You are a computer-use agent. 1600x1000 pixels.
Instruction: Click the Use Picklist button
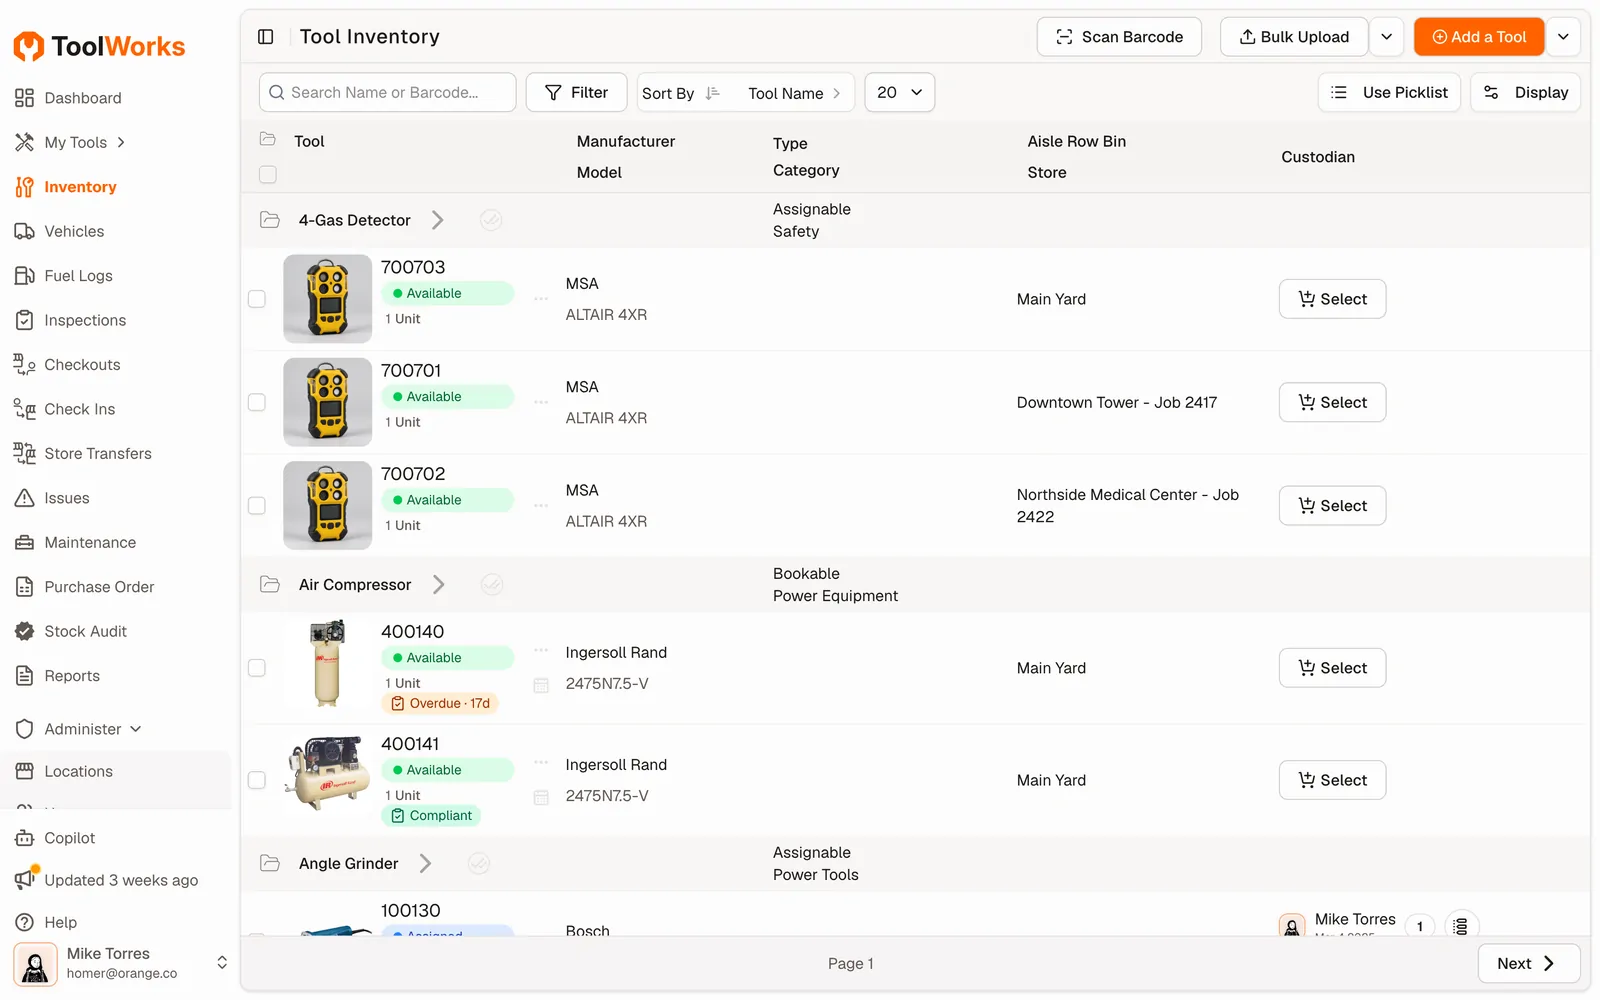pos(1390,92)
